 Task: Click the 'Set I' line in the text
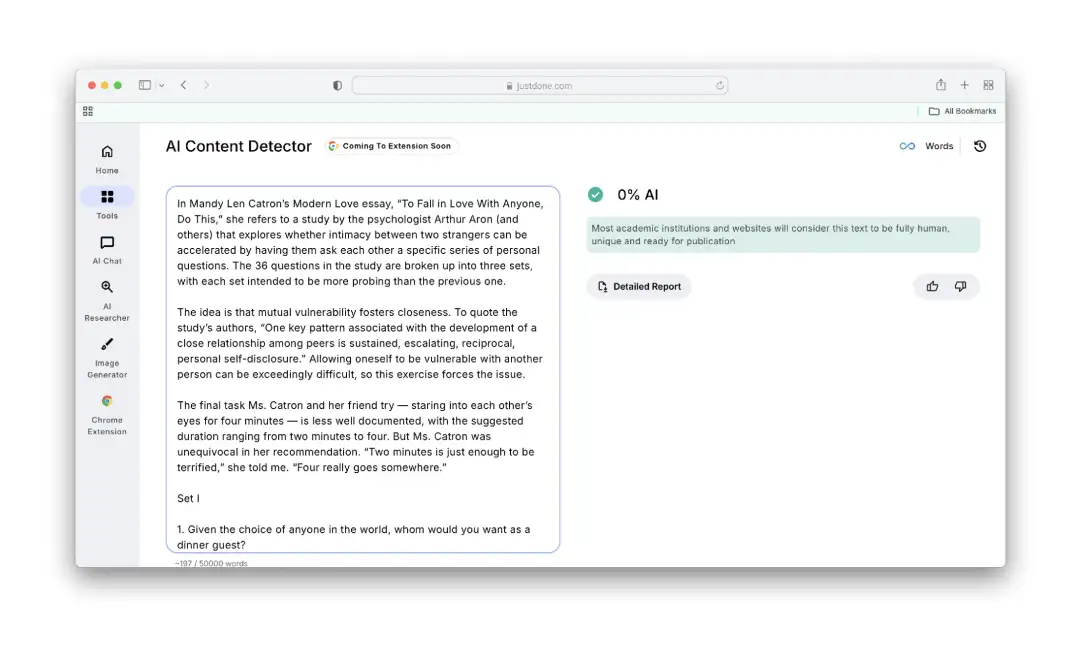188,498
